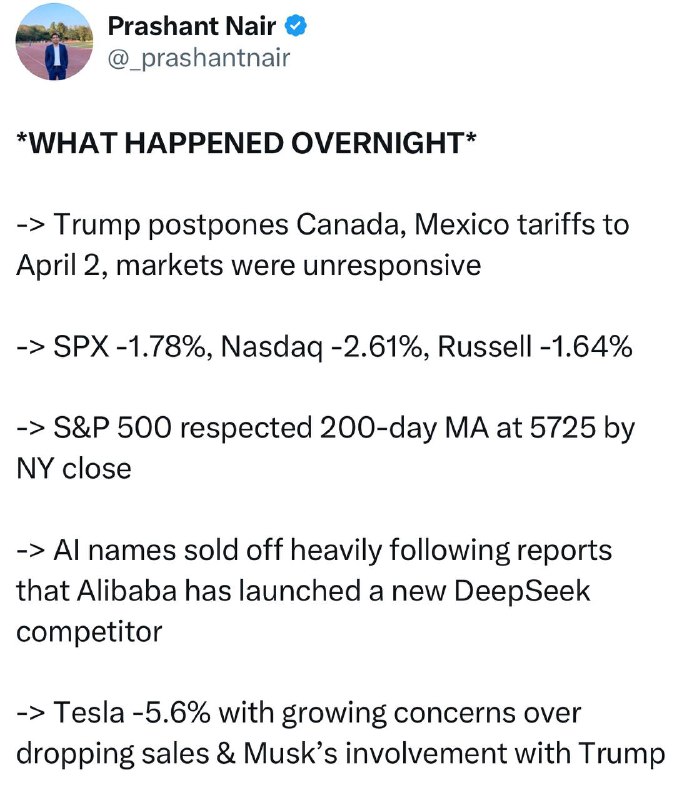This screenshot has height=800, width=687.
Task: Select the Russell -1.64% figure
Action: point(535,347)
